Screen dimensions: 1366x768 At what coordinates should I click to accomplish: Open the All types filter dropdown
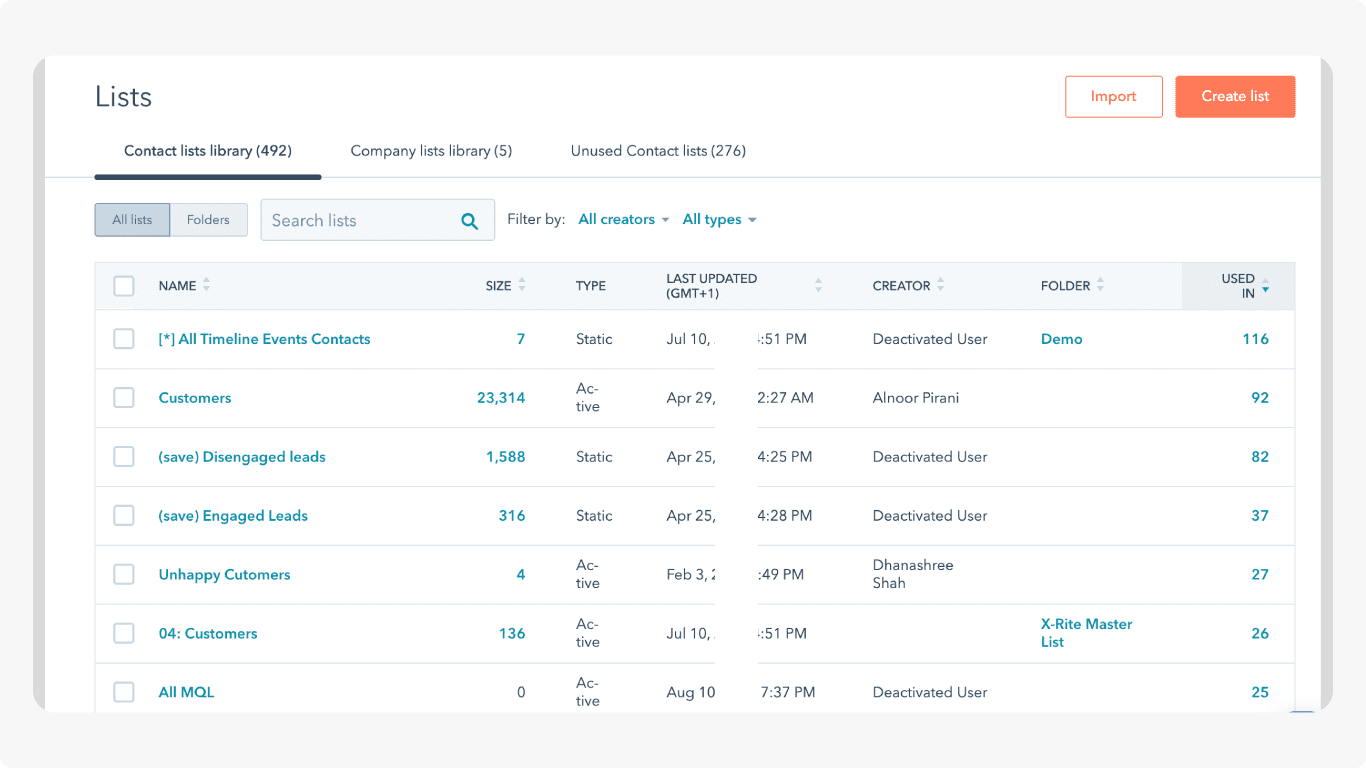pyautogui.click(x=719, y=219)
